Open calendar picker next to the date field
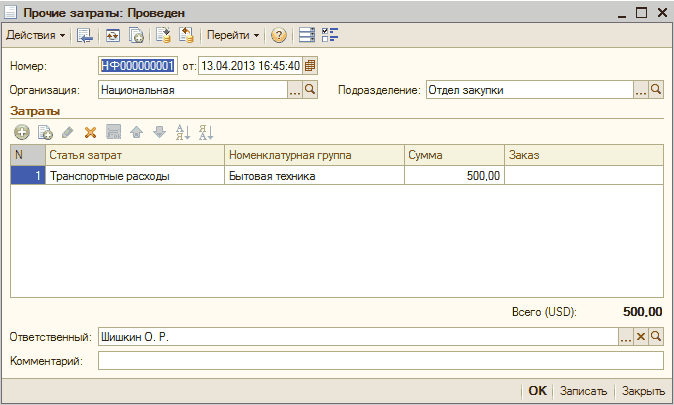This screenshot has width=674, height=405. coord(310,66)
